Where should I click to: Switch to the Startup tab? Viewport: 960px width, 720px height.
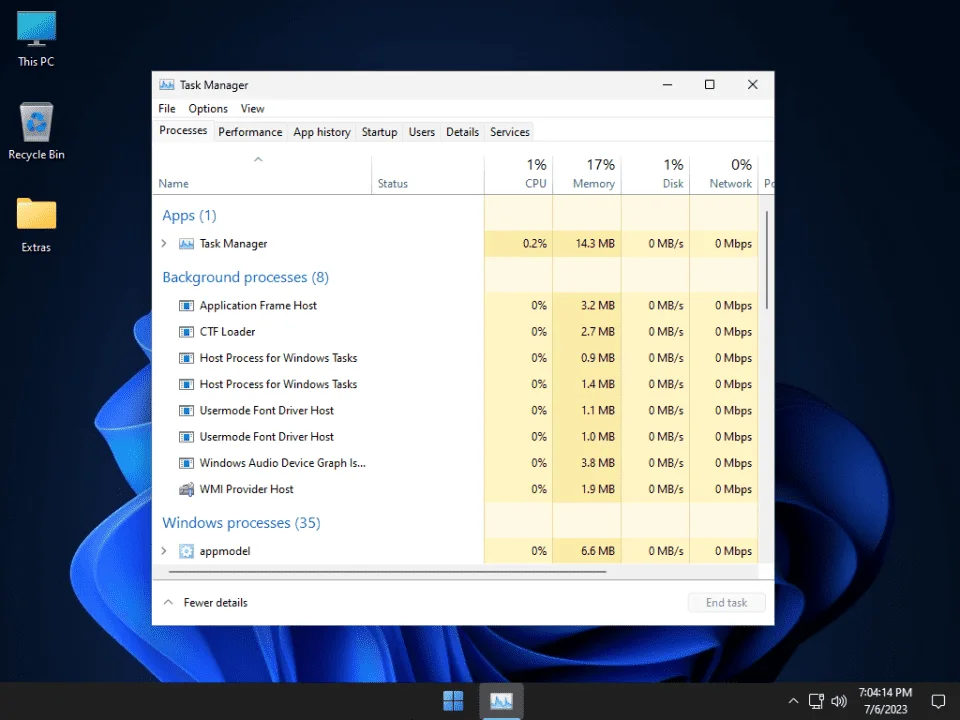click(x=379, y=132)
